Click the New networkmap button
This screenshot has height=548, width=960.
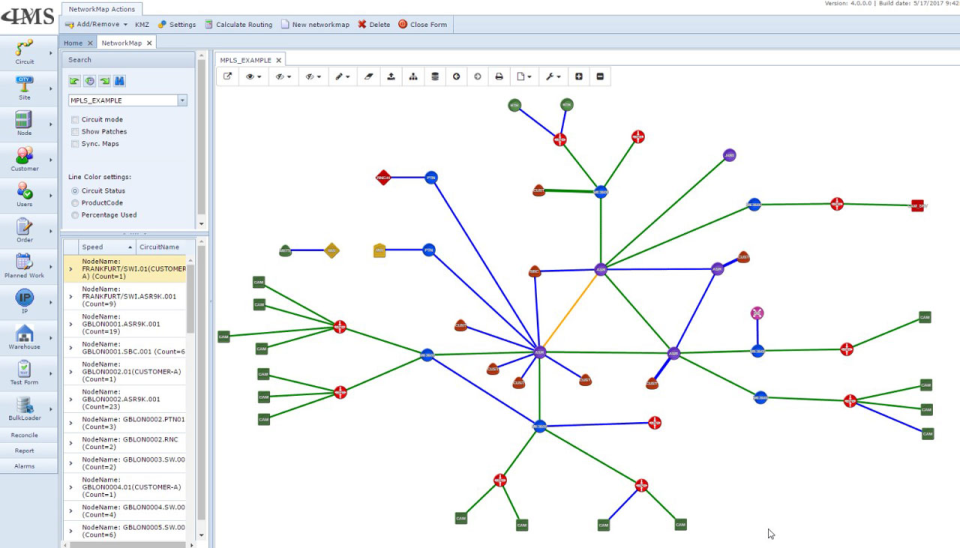point(315,24)
